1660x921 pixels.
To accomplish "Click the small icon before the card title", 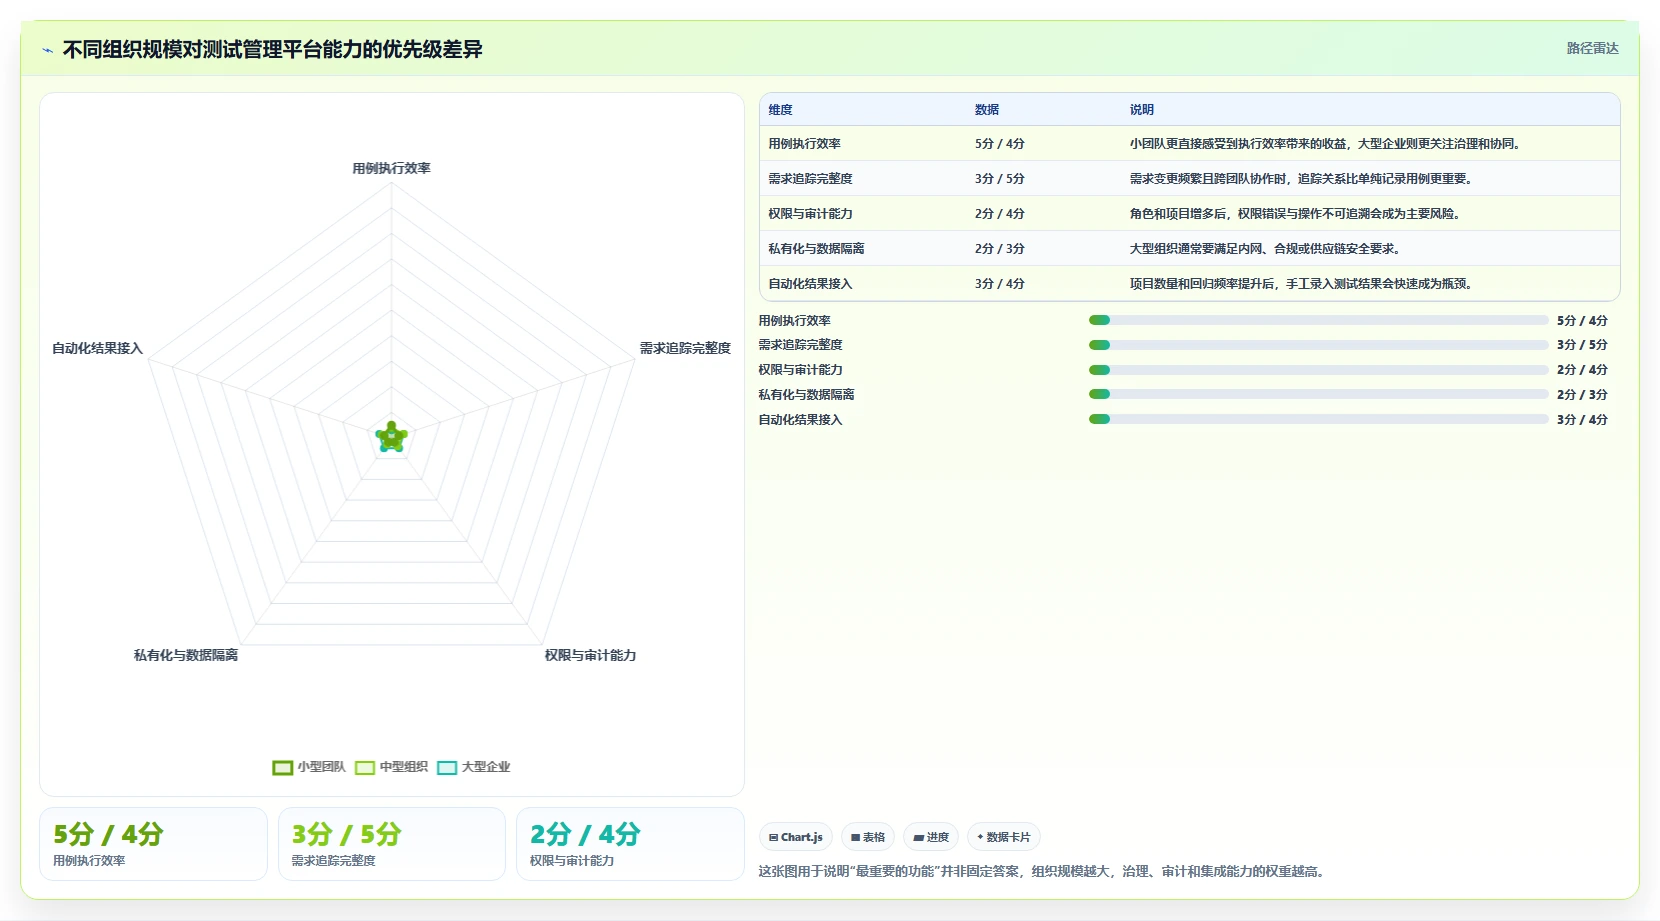I will coord(47,50).
